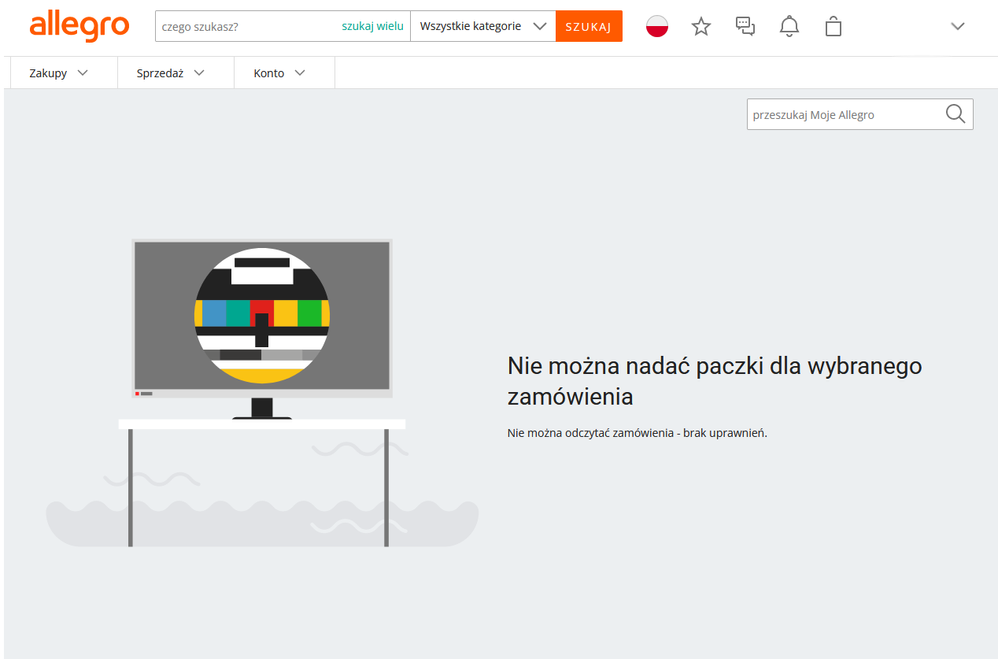
Task: Expand the Wszystkie kategorie dropdown
Action: click(483, 26)
